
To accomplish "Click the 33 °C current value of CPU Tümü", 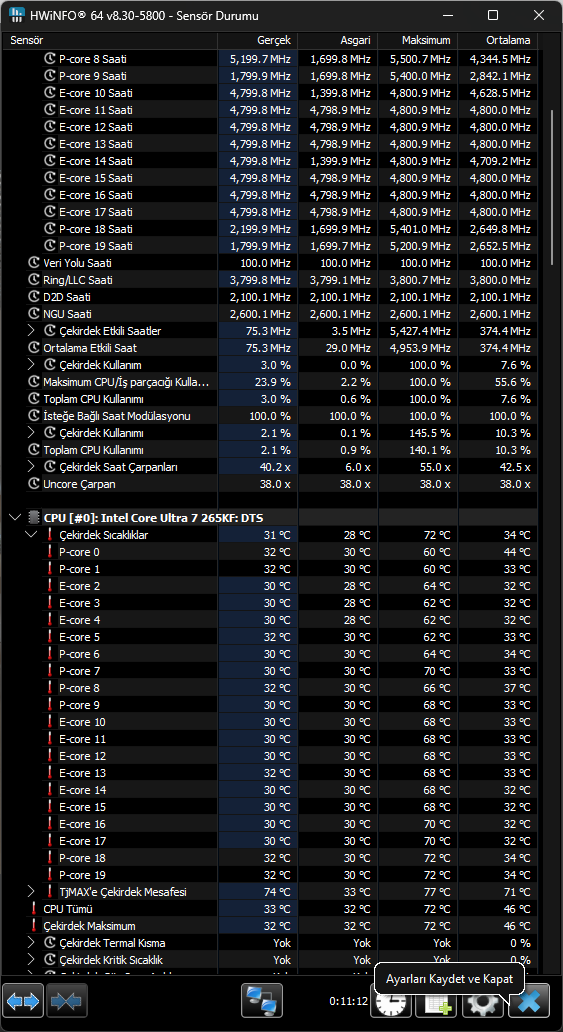I will click(x=277, y=909).
